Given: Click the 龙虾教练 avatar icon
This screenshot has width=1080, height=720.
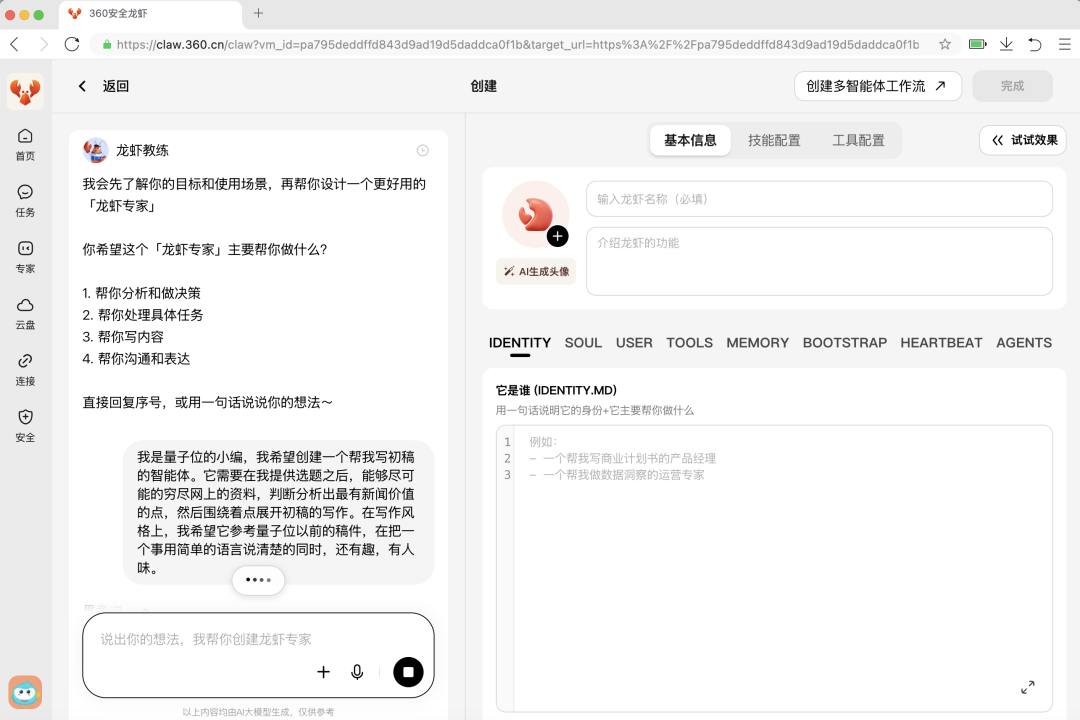Looking at the screenshot, I should click(96, 150).
